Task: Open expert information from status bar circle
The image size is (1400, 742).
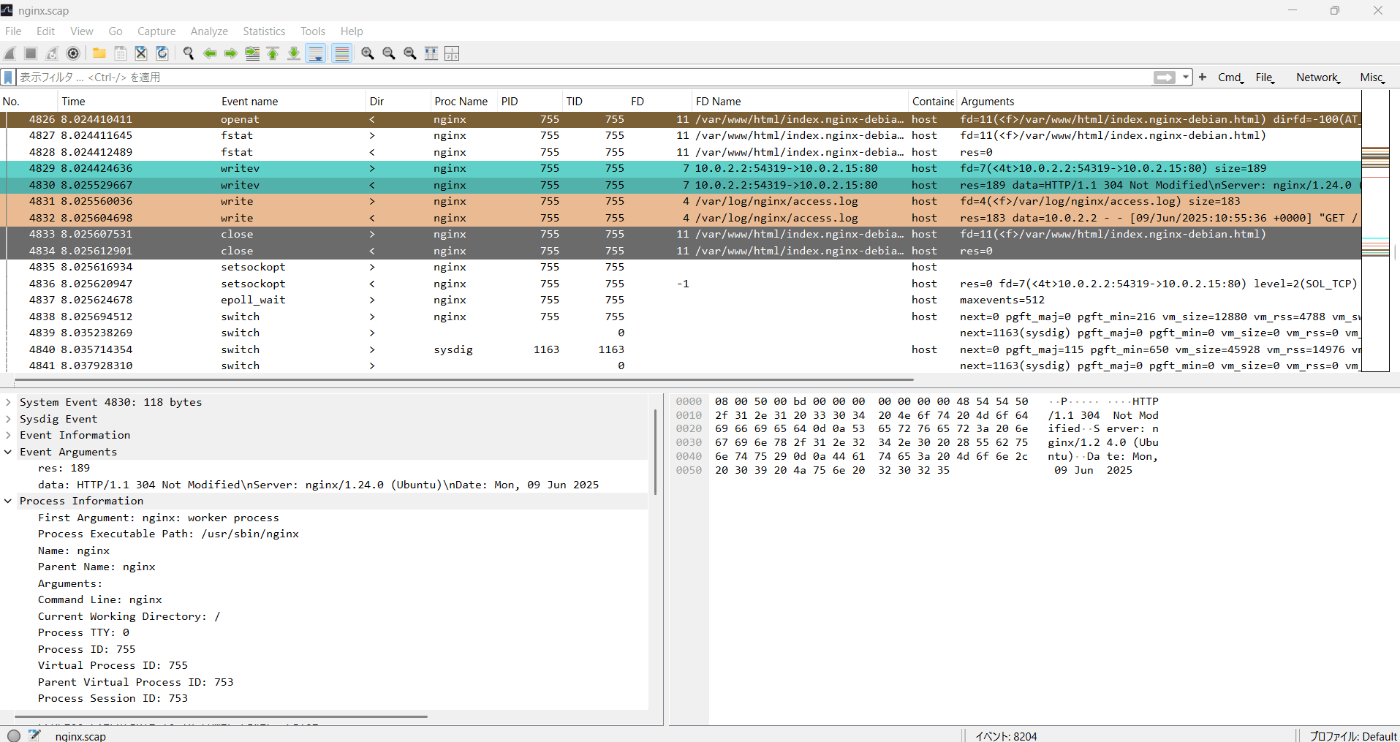Action: (14, 735)
